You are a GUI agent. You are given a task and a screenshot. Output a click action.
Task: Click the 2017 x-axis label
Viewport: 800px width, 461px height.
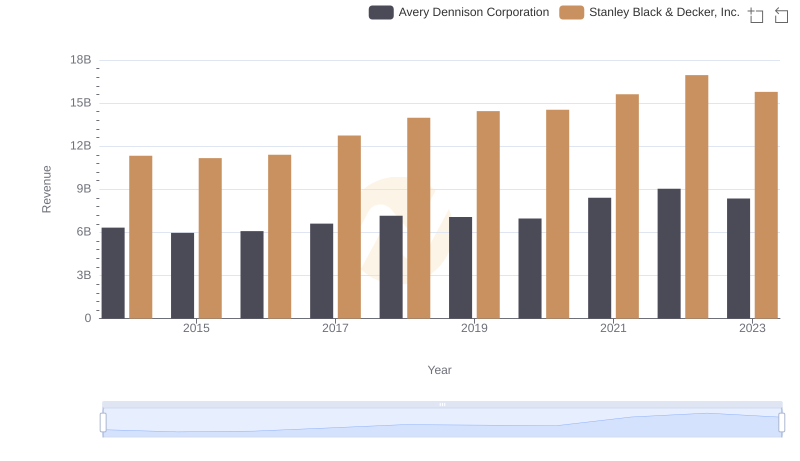tap(335, 328)
